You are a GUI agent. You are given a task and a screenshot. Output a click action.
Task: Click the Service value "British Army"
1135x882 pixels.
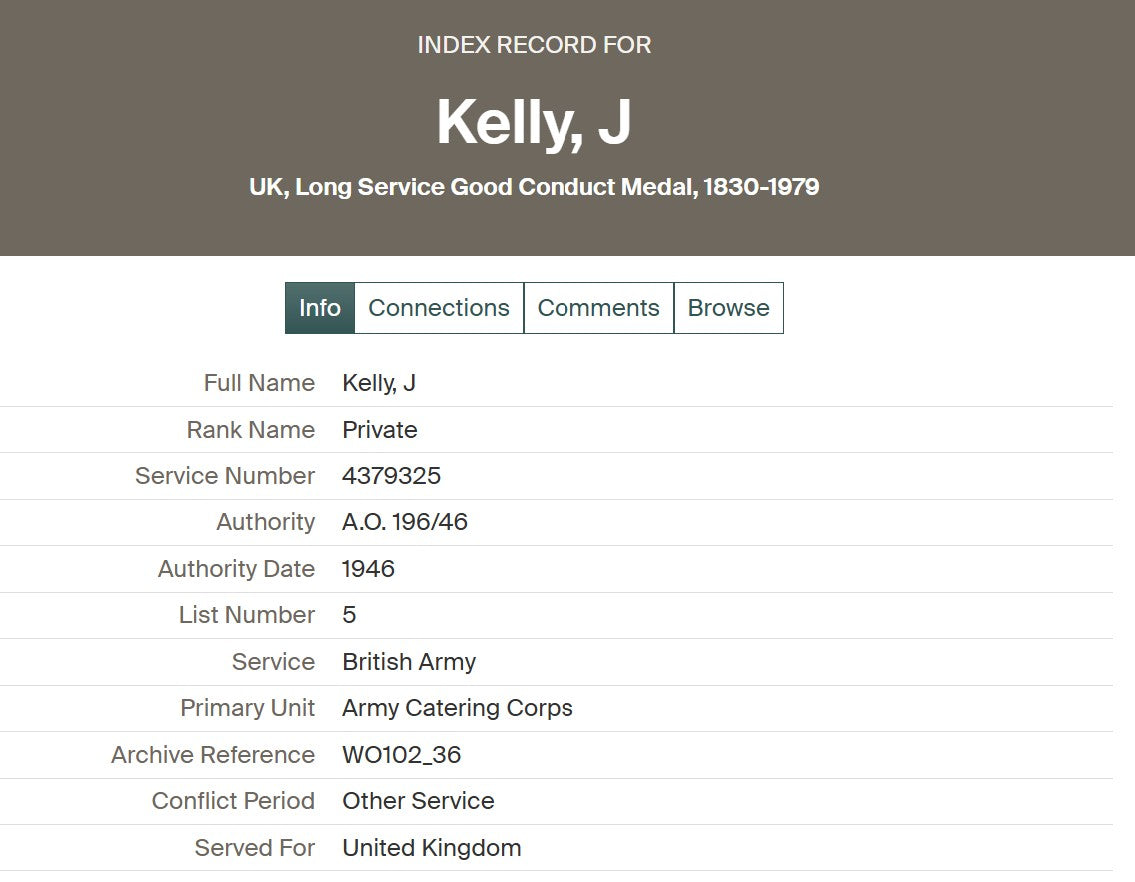point(409,662)
